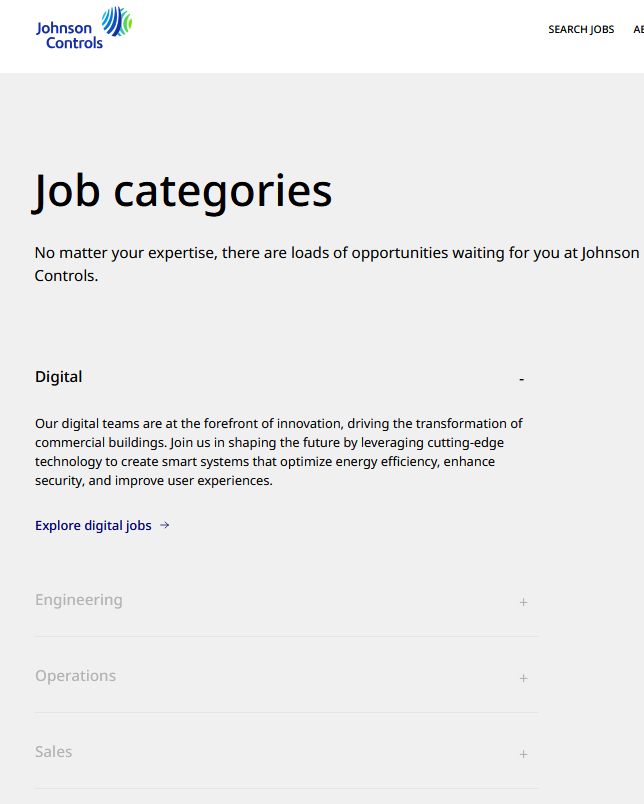Viewport: 644px width, 804px height.
Task: Click the divider line above the Sales section
Action: [x=286, y=714]
